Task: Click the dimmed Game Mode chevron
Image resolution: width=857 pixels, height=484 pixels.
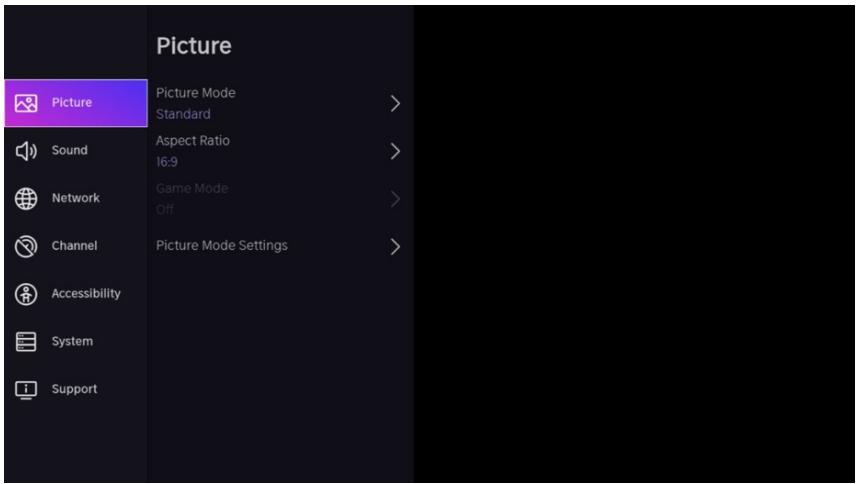Action: tap(395, 199)
